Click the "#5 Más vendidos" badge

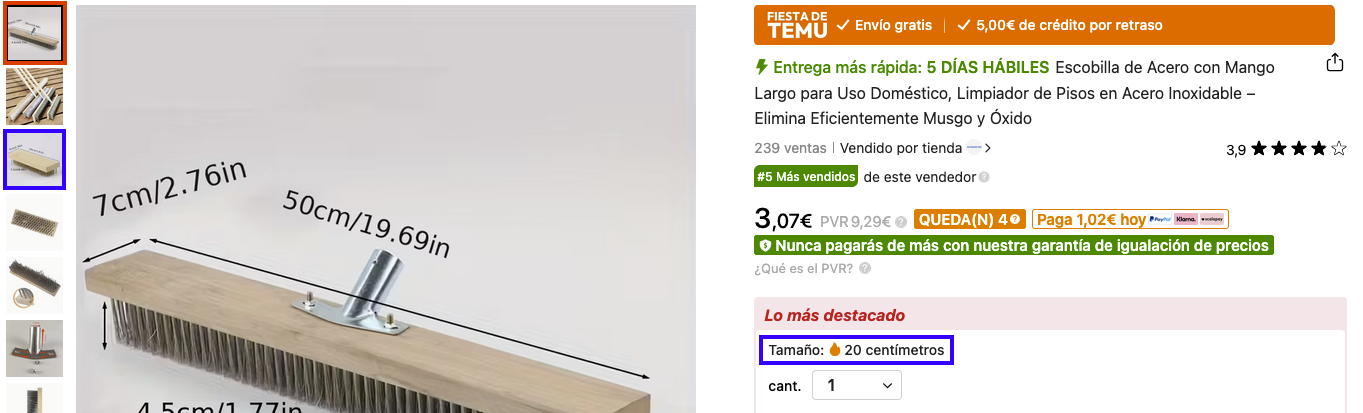click(x=806, y=176)
